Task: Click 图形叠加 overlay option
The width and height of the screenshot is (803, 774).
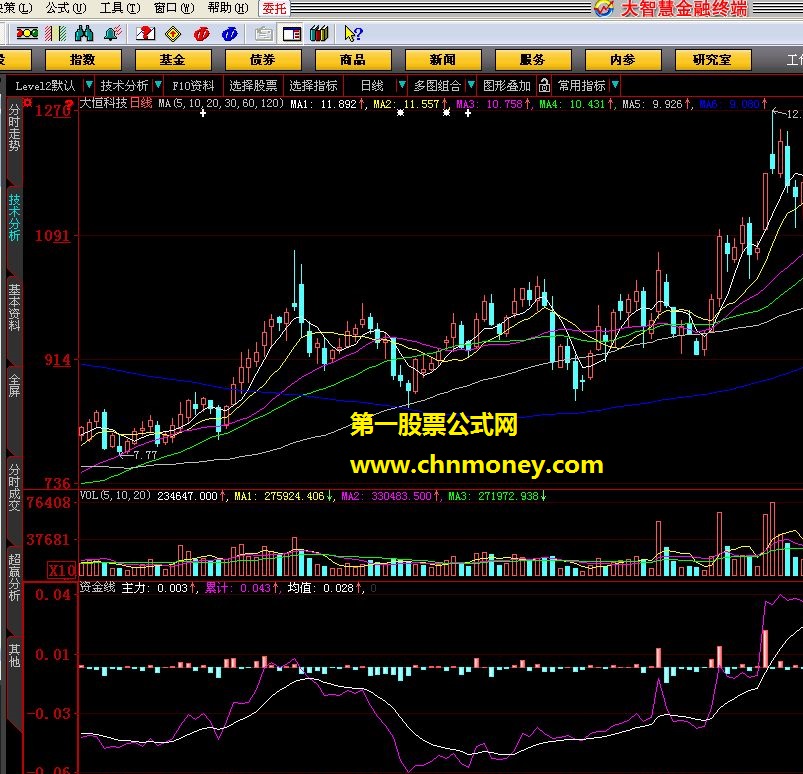Action: [x=507, y=86]
